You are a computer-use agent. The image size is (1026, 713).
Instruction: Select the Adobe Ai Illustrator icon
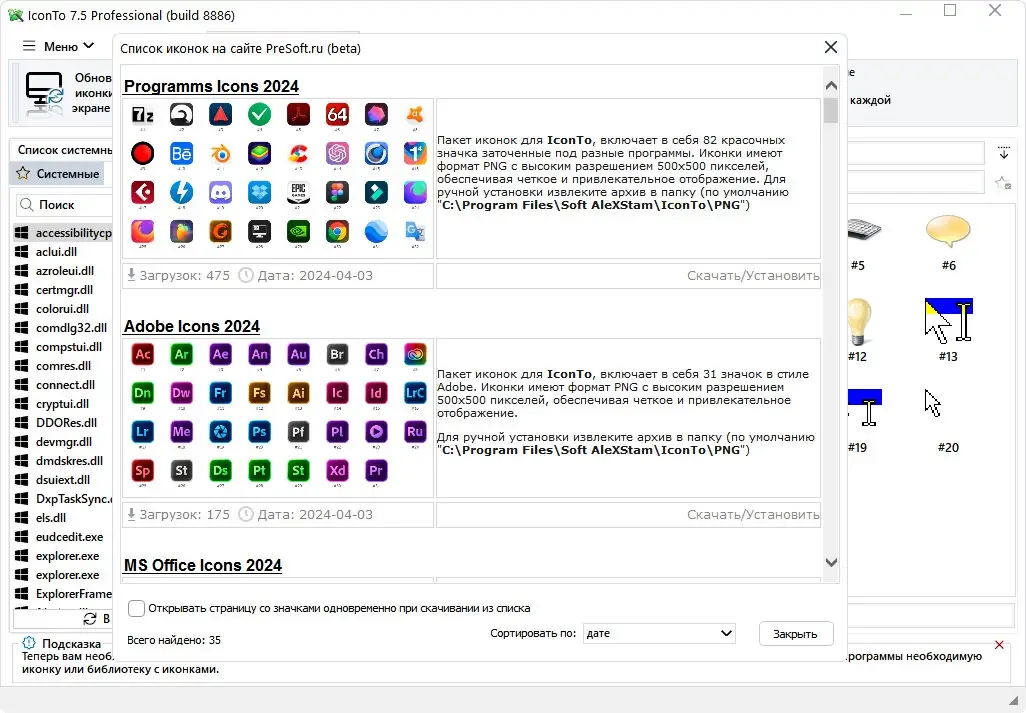298,393
